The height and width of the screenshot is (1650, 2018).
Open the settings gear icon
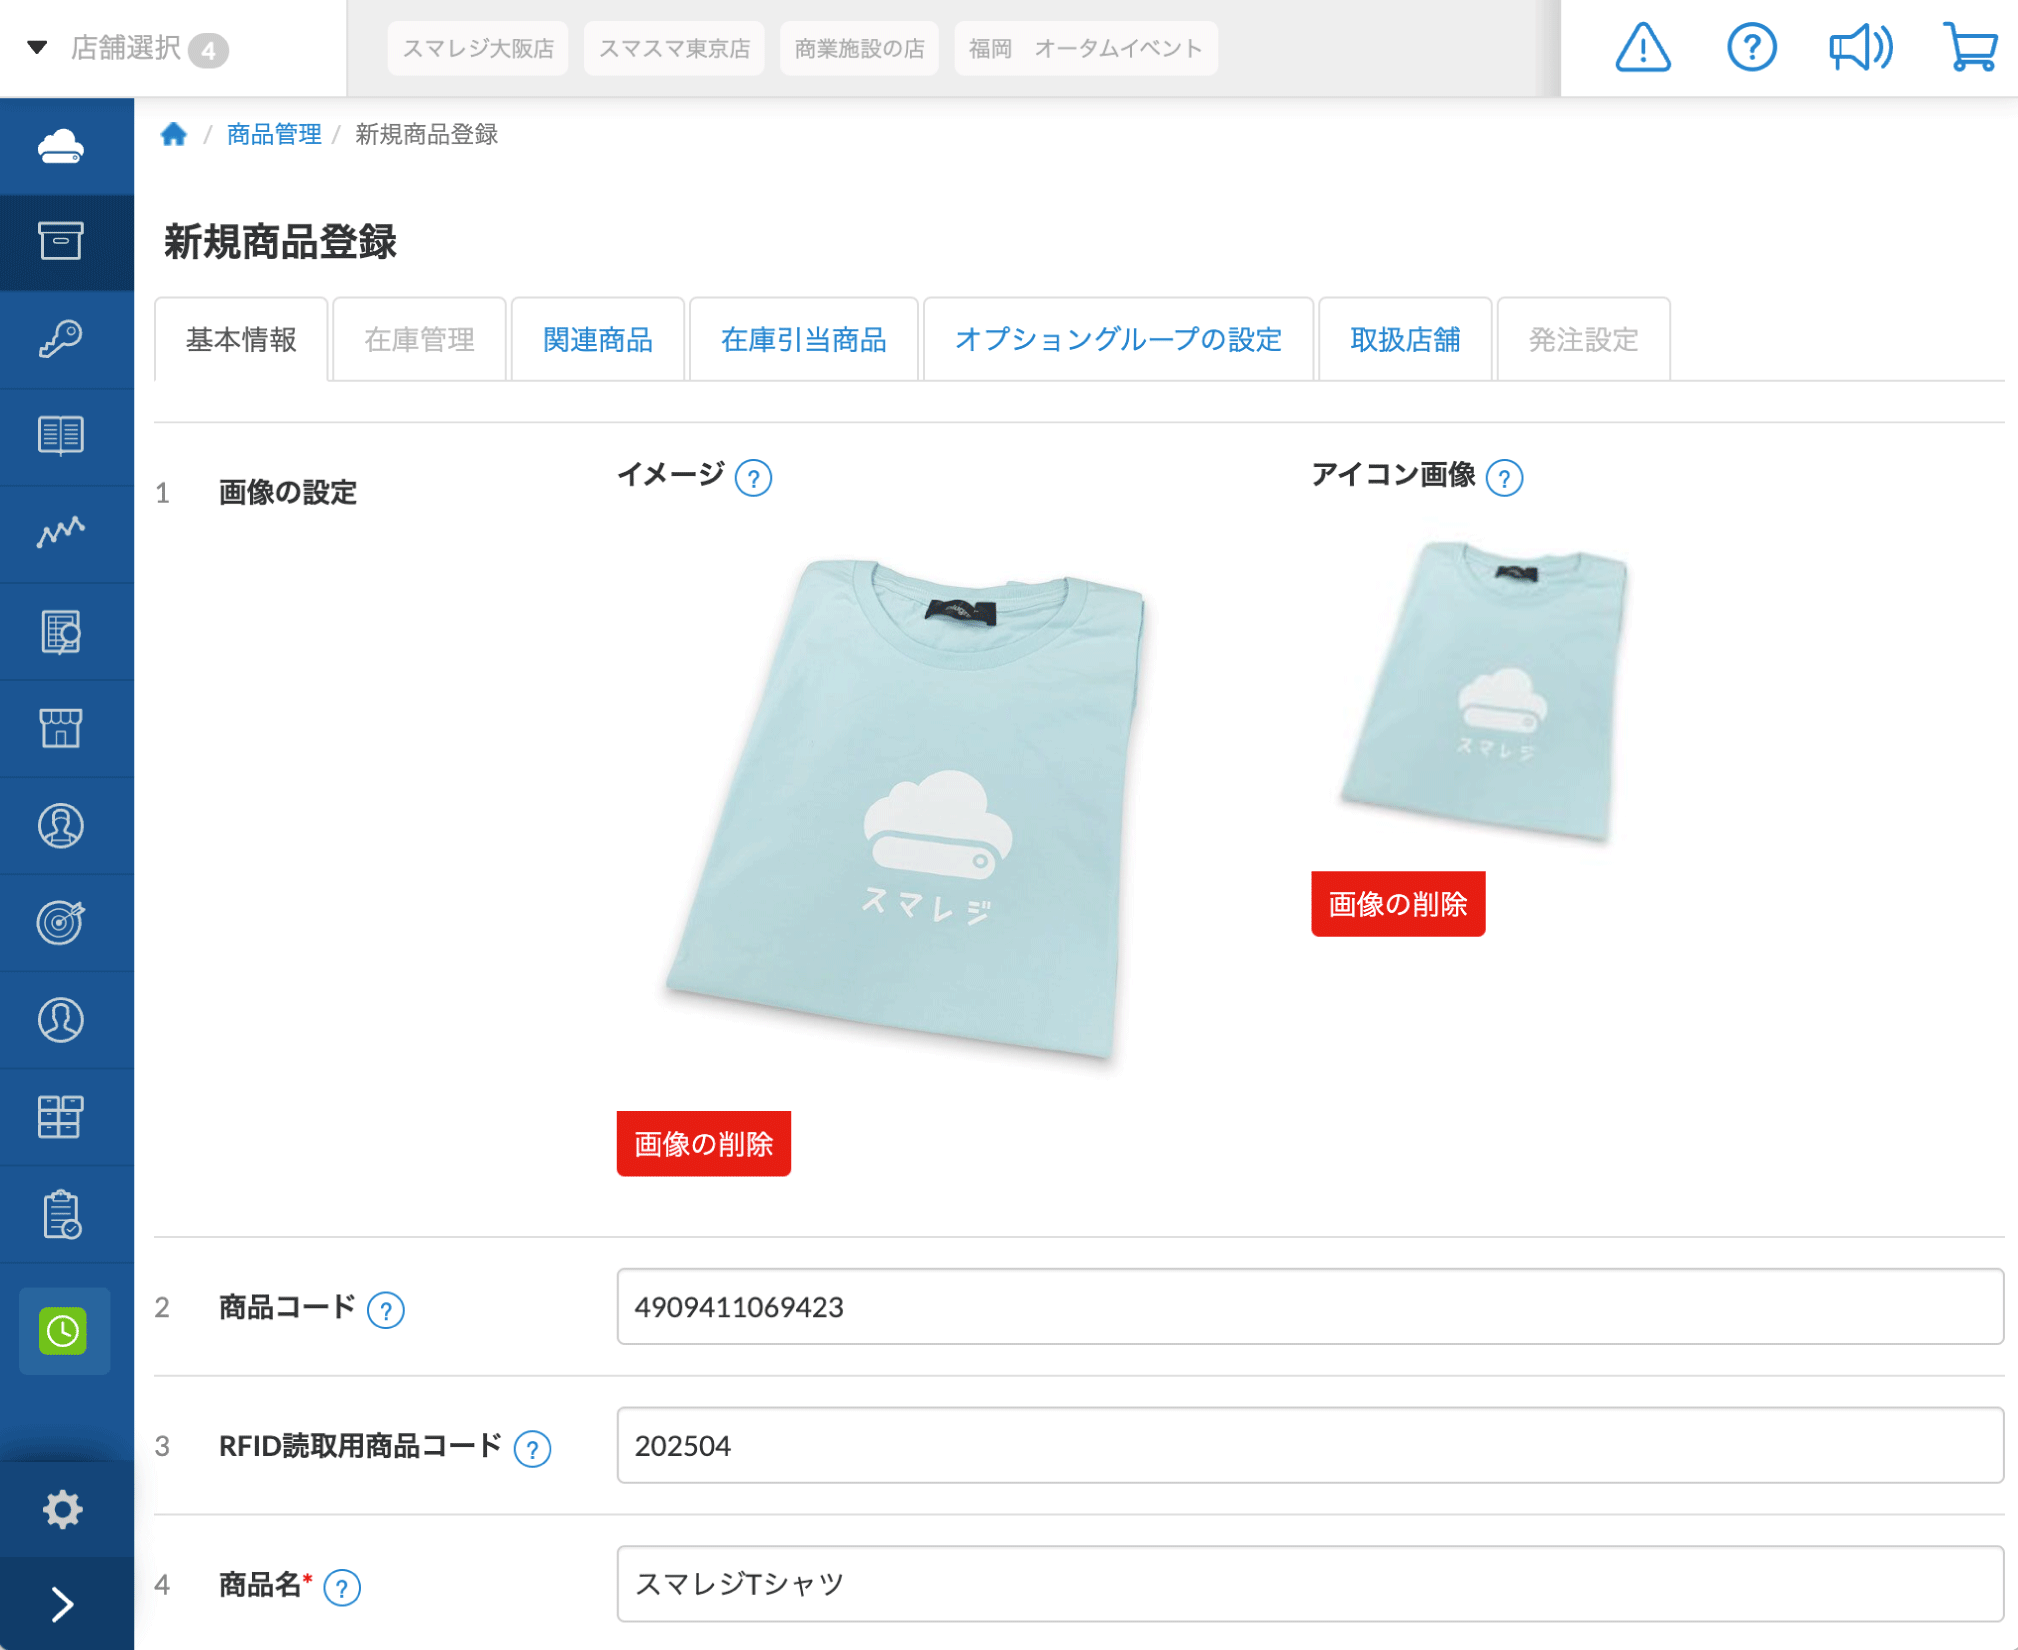[x=62, y=1508]
